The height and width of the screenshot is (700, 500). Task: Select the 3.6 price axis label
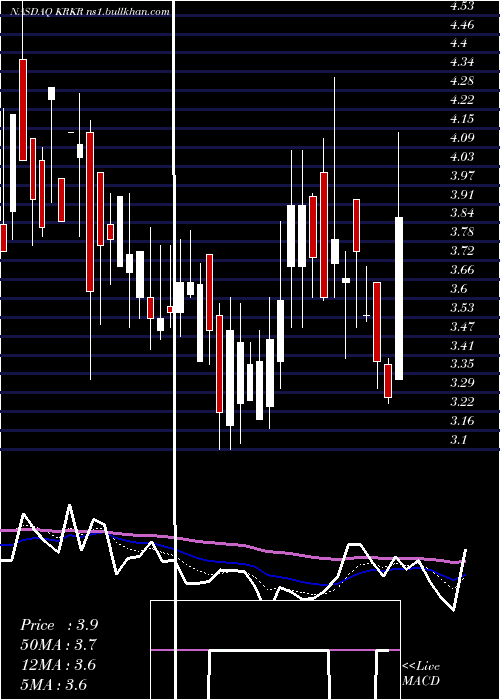pos(458,289)
